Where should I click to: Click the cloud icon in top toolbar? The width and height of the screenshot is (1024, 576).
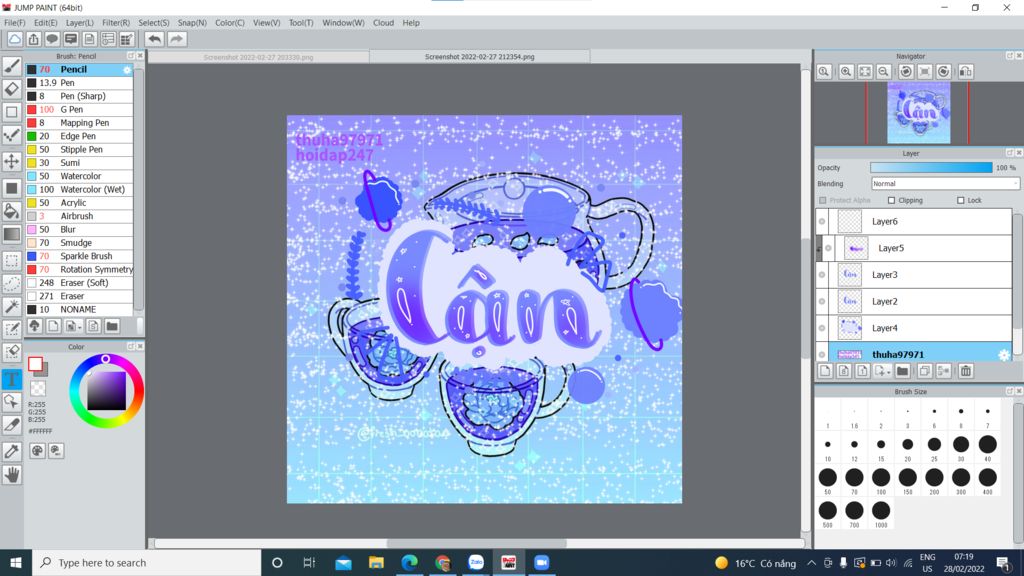14,39
